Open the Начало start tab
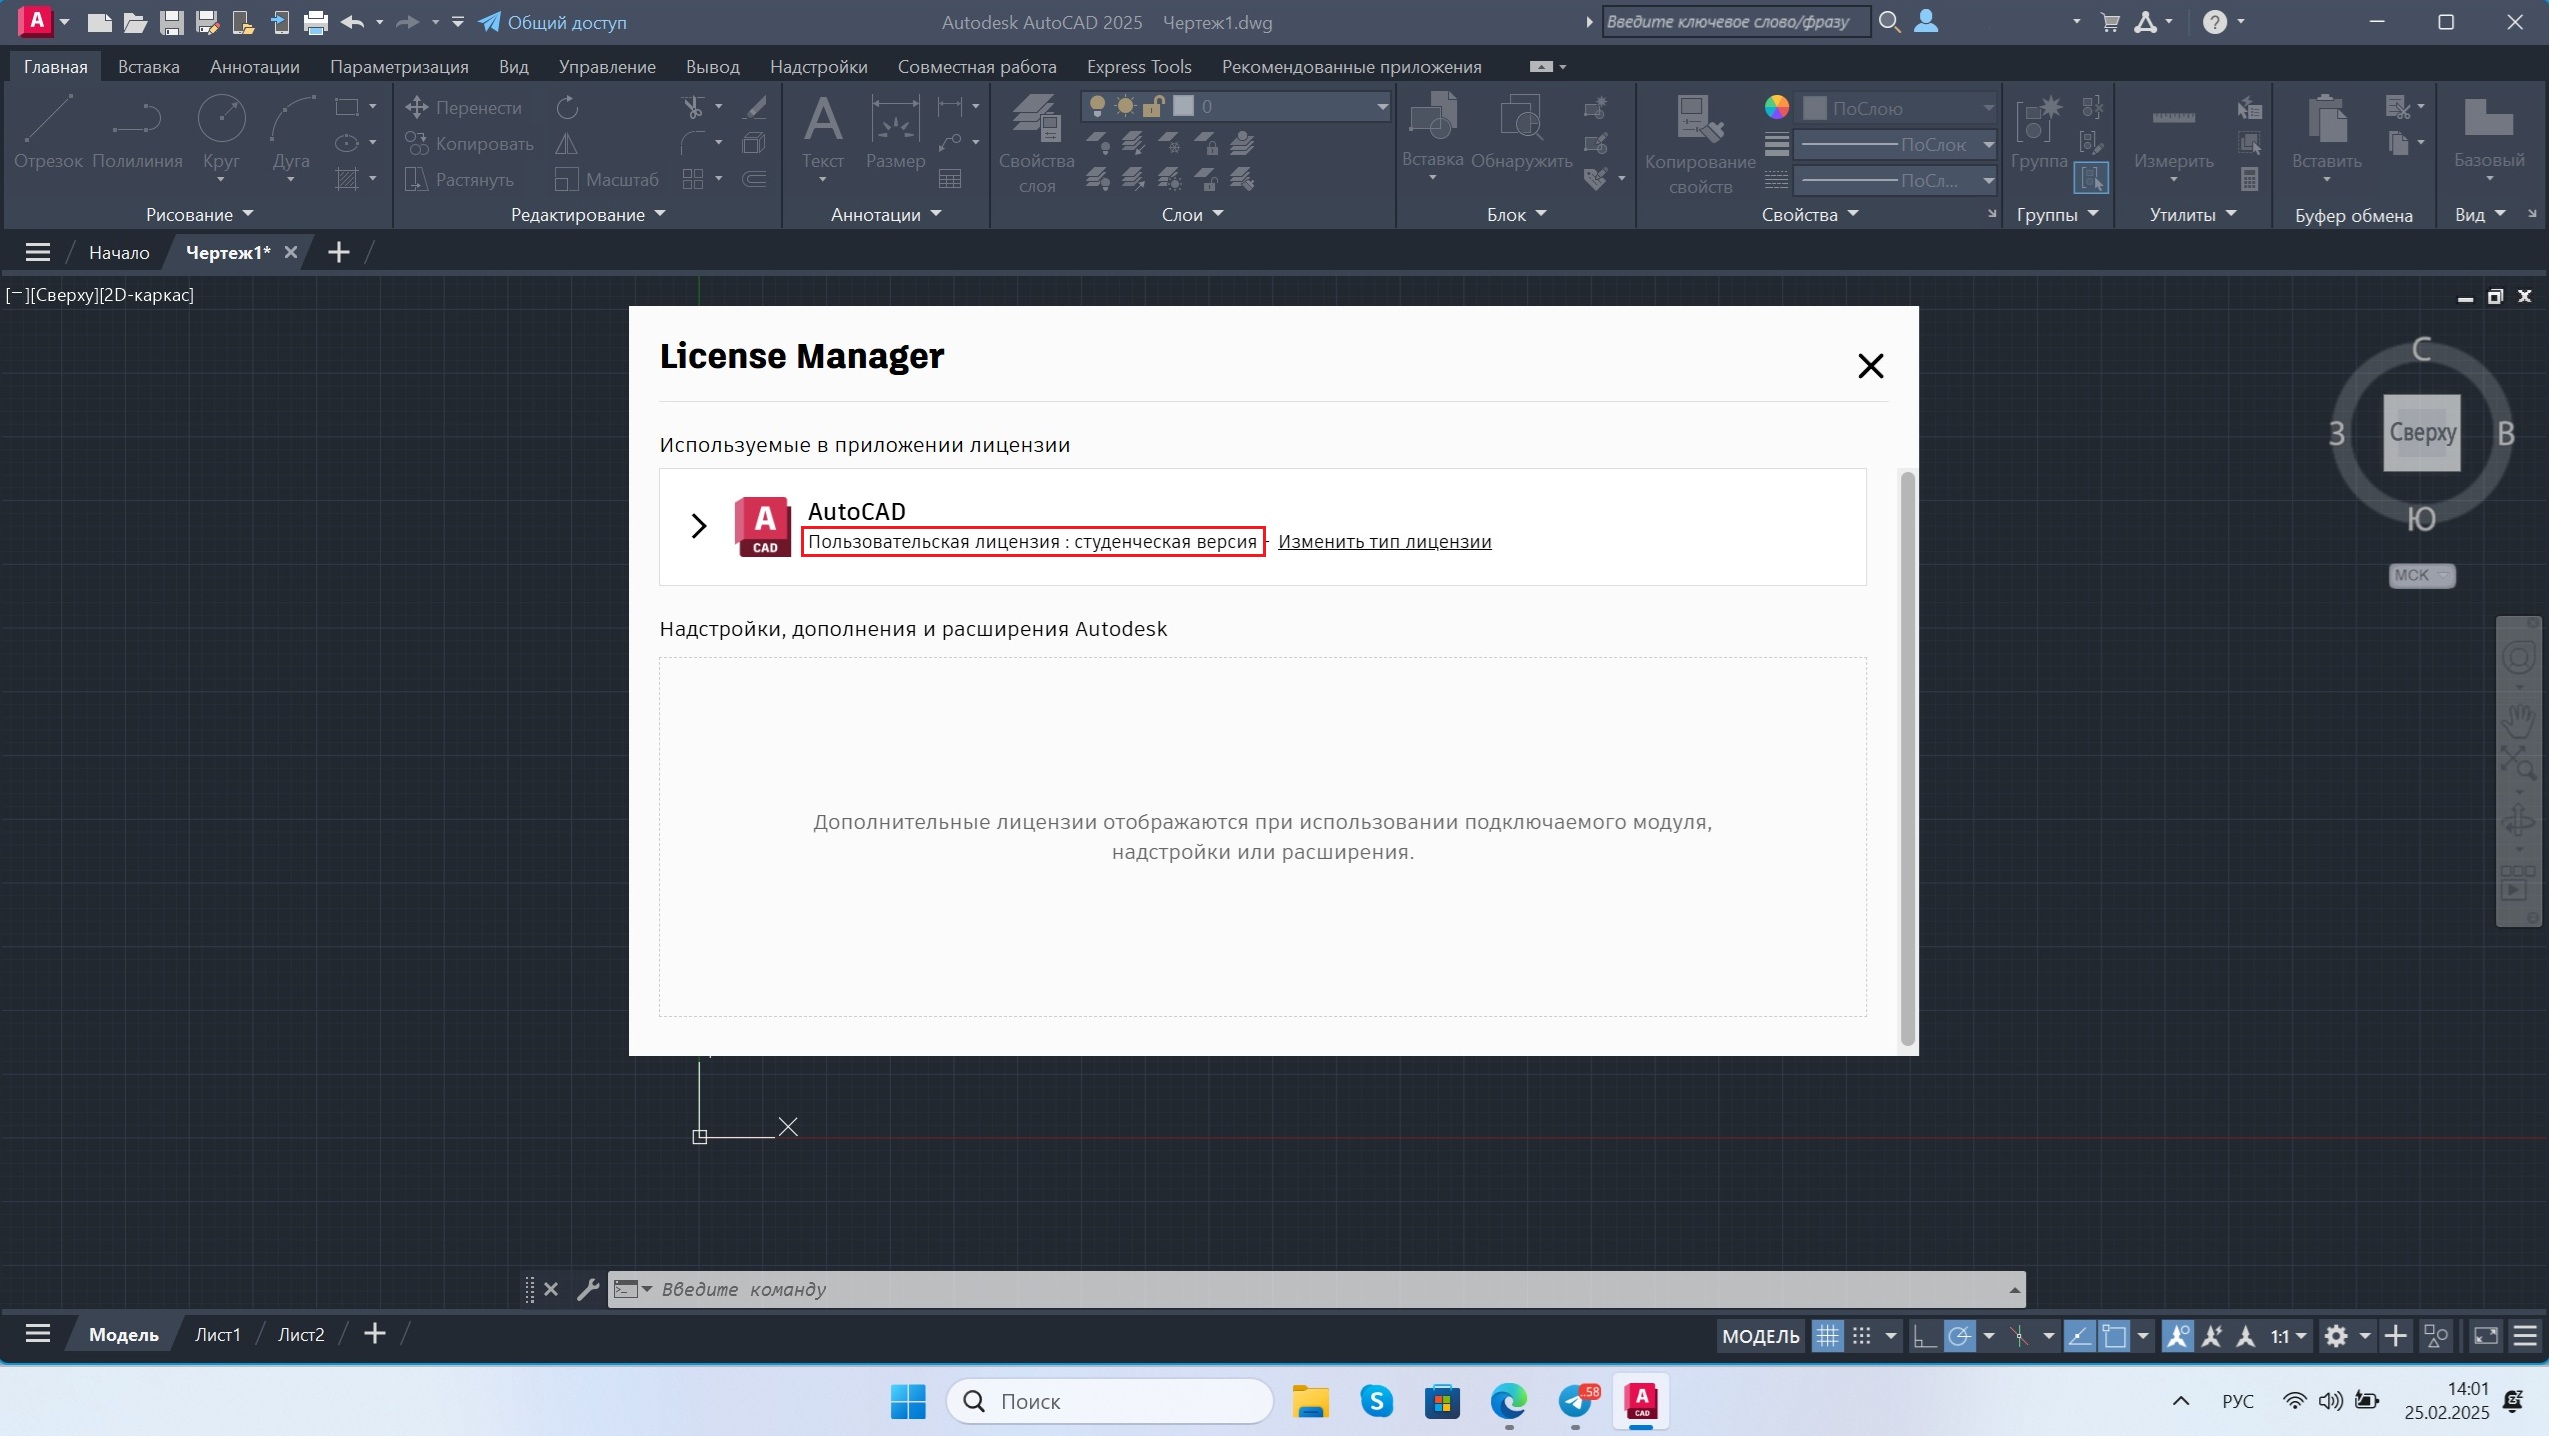This screenshot has width=2549, height=1436. (119, 252)
